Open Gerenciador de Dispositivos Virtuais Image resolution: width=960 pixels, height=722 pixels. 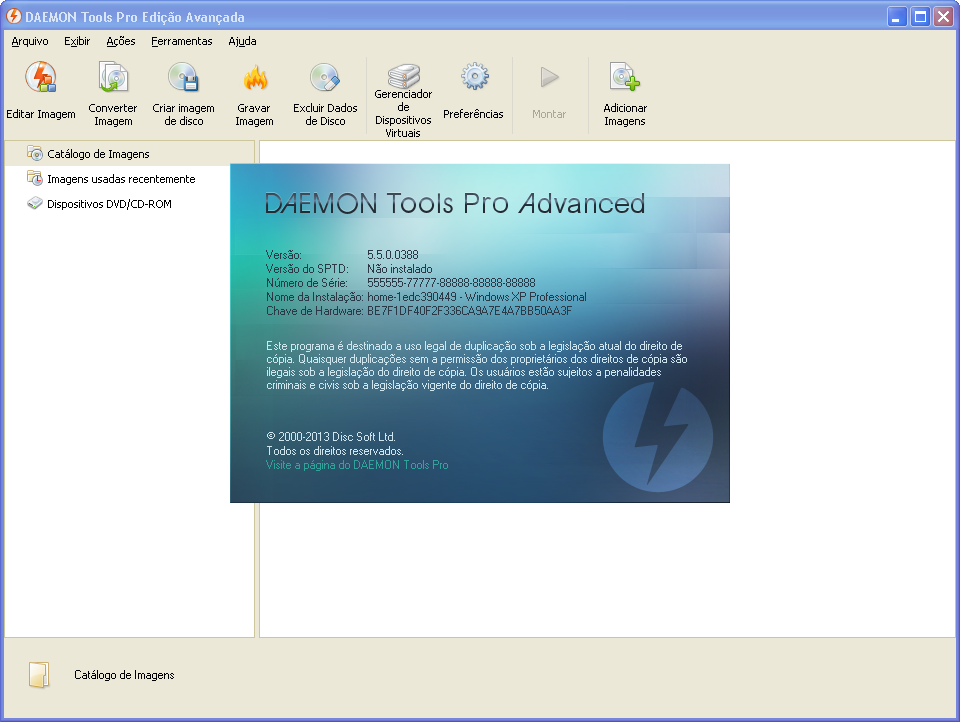pos(403,101)
